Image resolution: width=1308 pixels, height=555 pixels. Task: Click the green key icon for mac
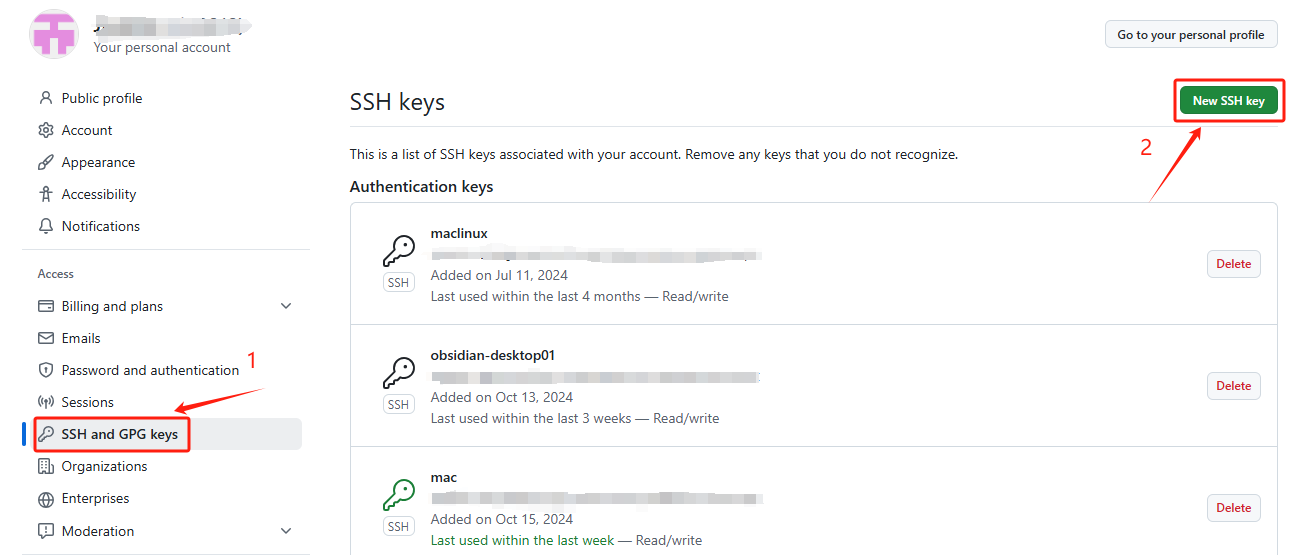pos(398,495)
